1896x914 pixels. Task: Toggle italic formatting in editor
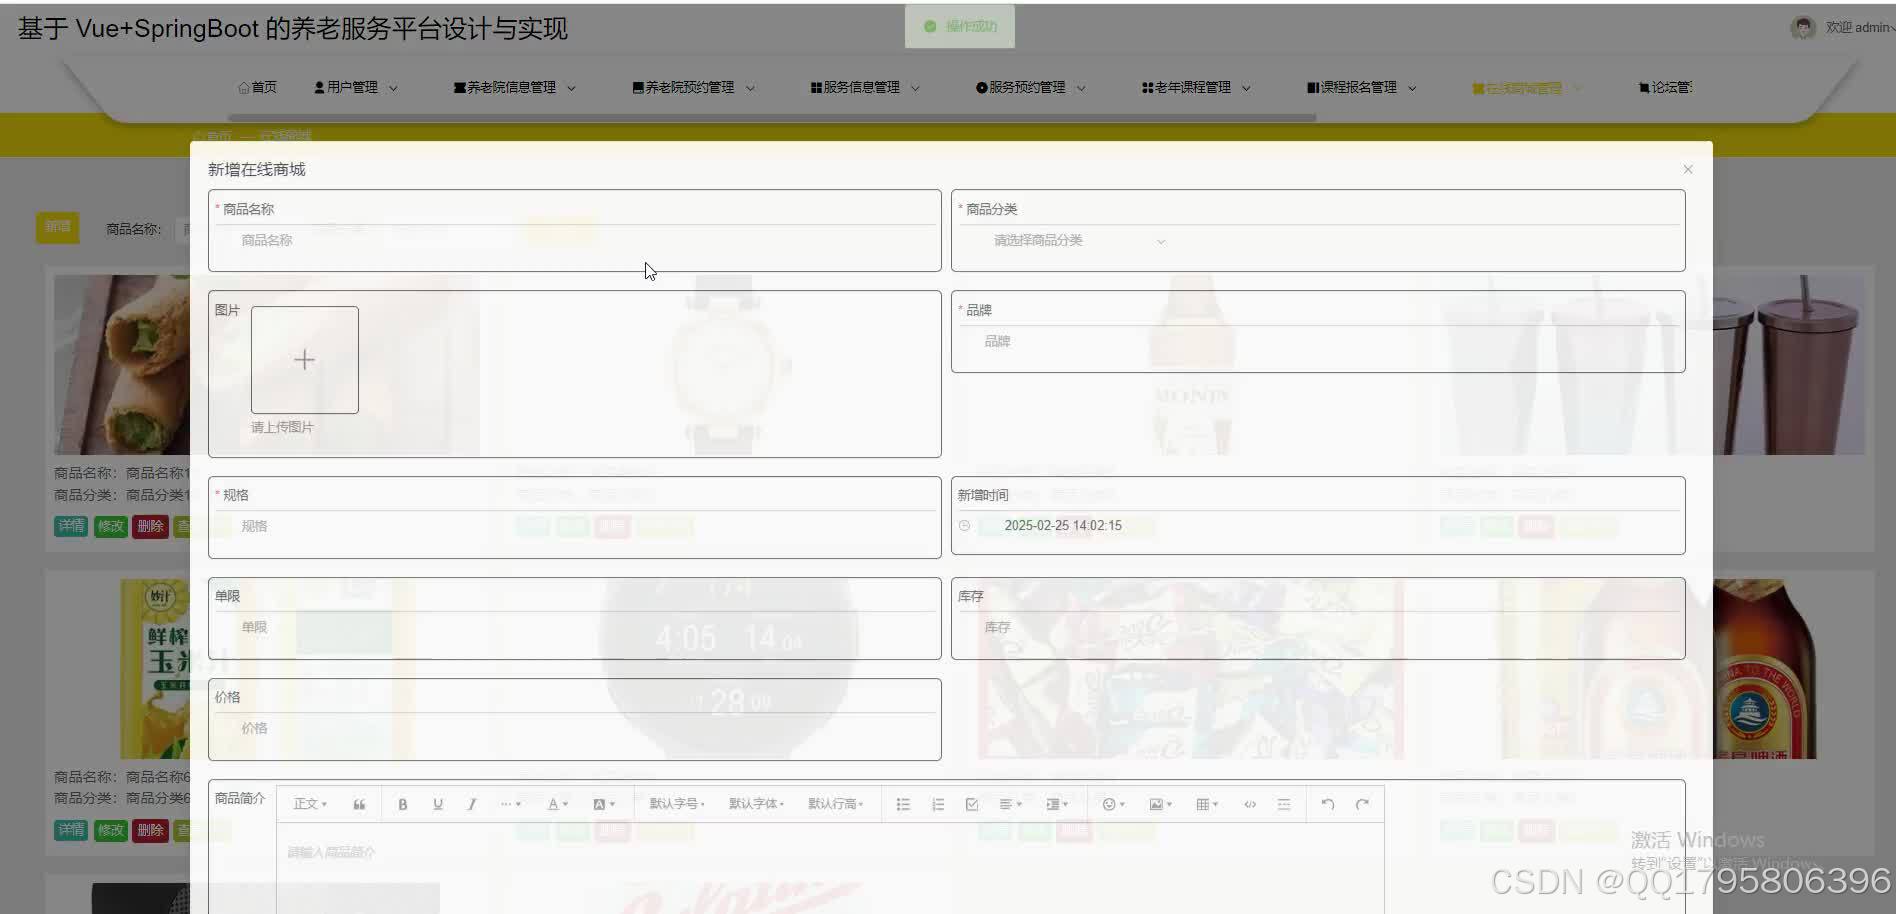472,804
